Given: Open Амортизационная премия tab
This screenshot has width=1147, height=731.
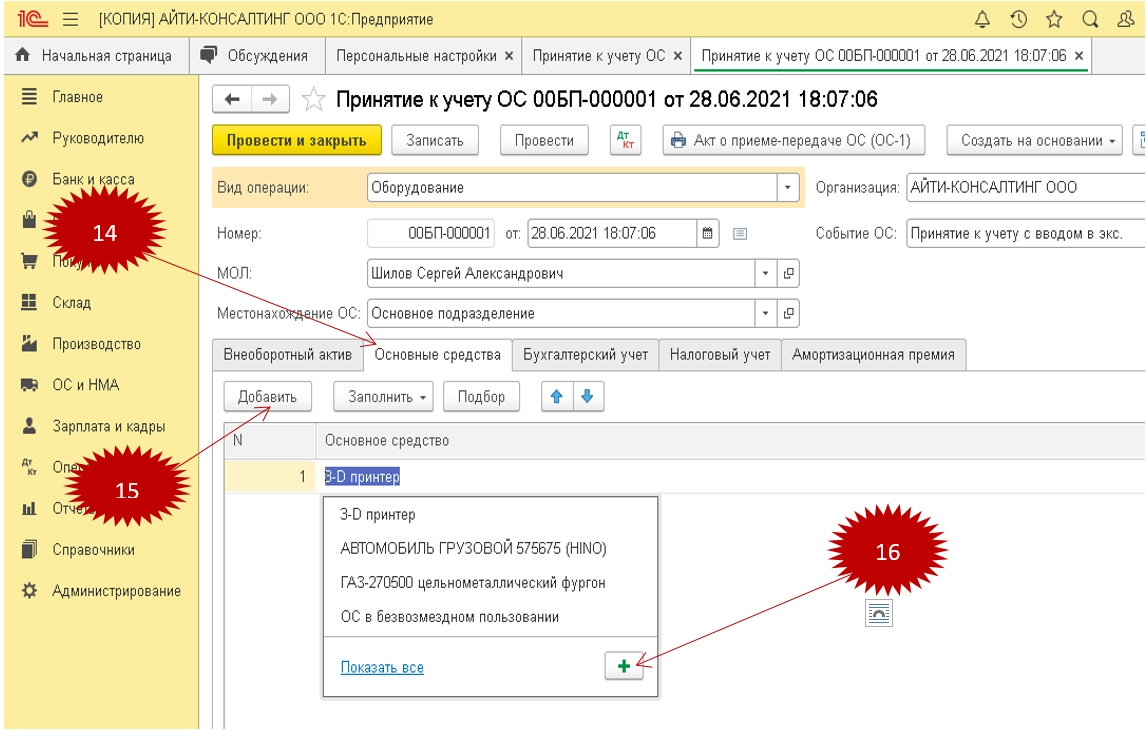Looking at the screenshot, I should pyautogui.click(x=873, y=355).
